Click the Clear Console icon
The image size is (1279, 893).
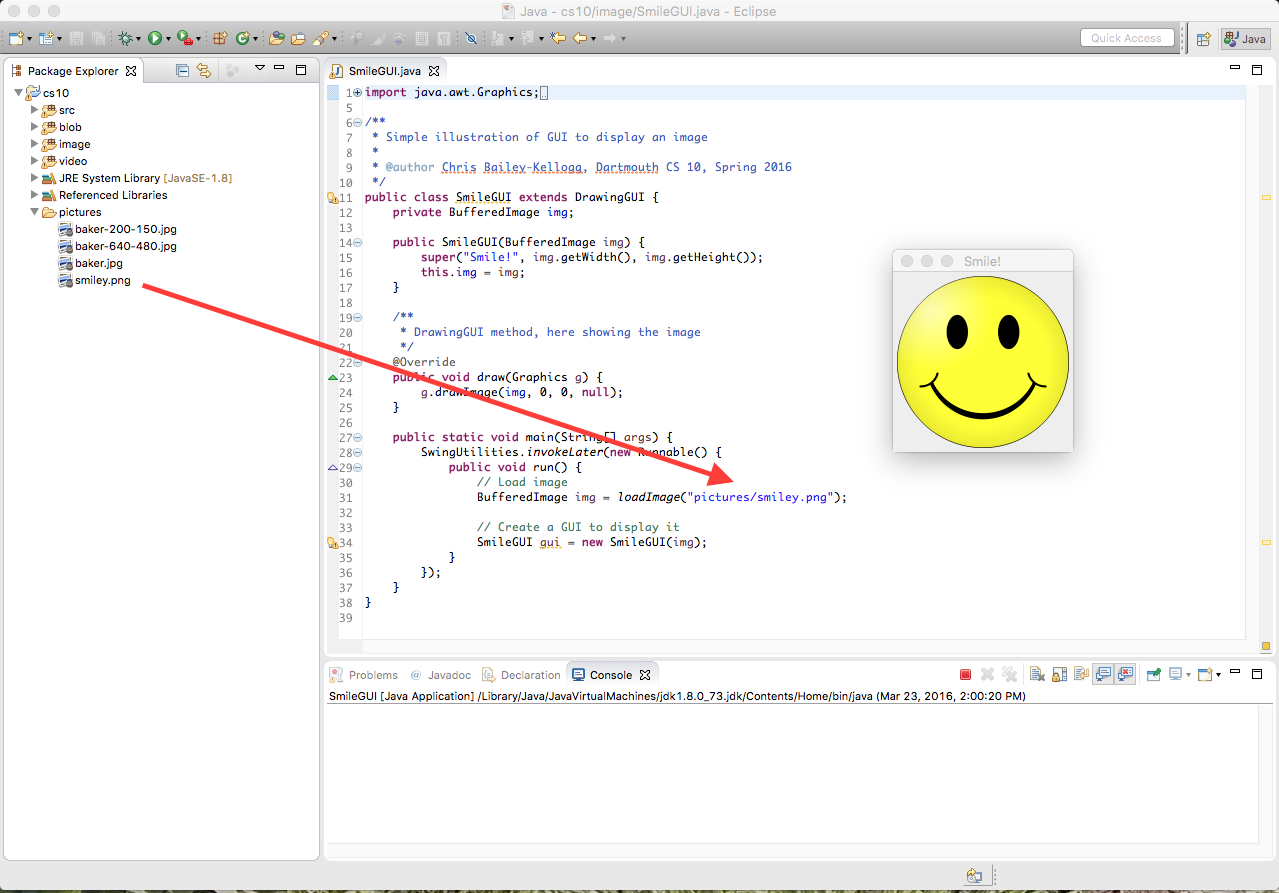(1037, 675)
